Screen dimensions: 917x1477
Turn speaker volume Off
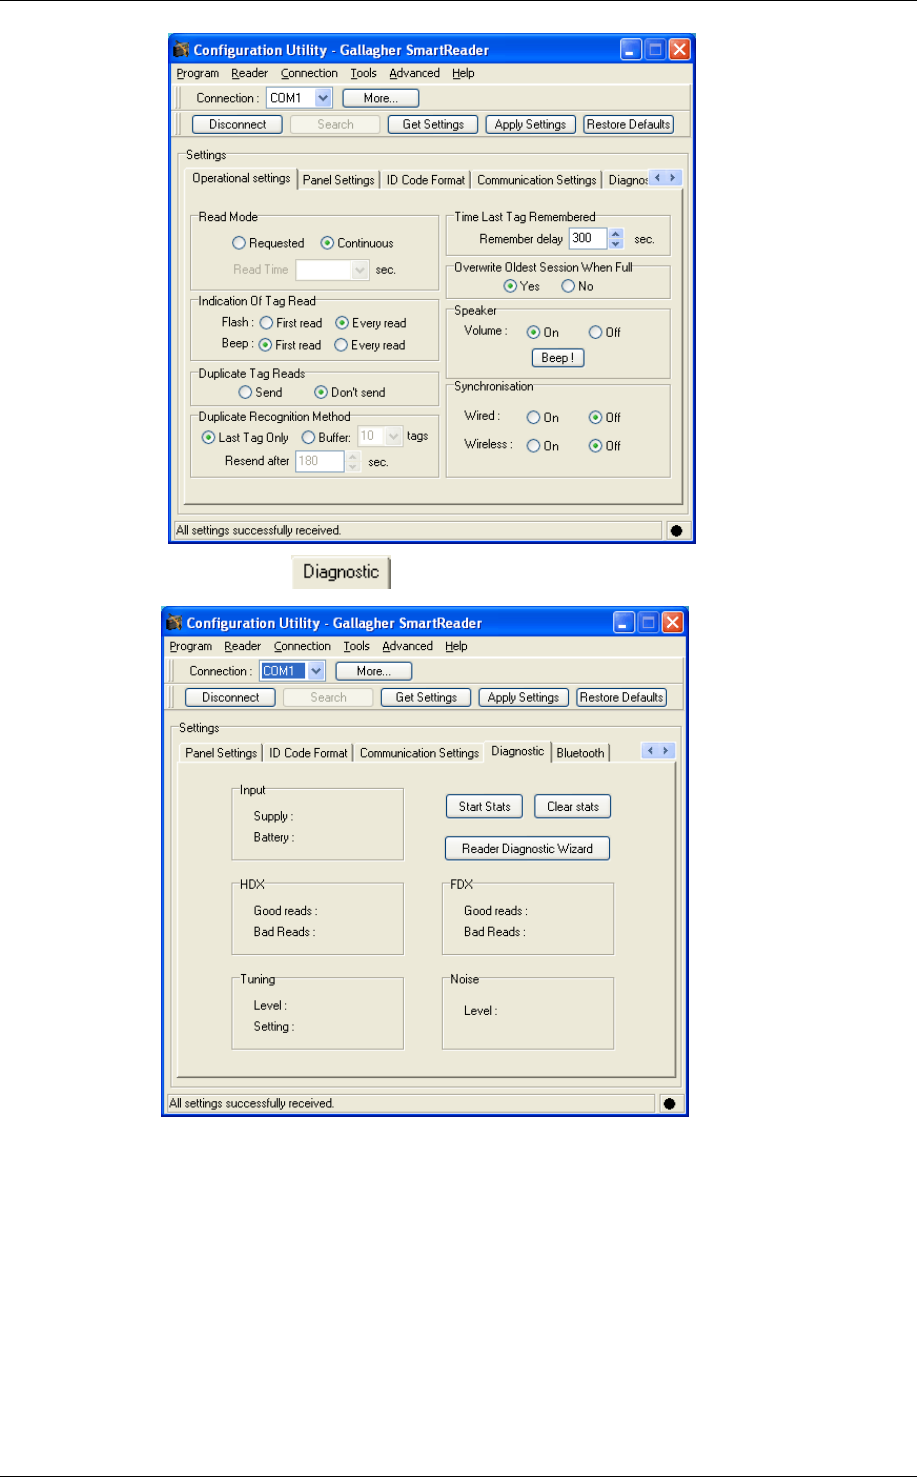click(x=595, y=333)
